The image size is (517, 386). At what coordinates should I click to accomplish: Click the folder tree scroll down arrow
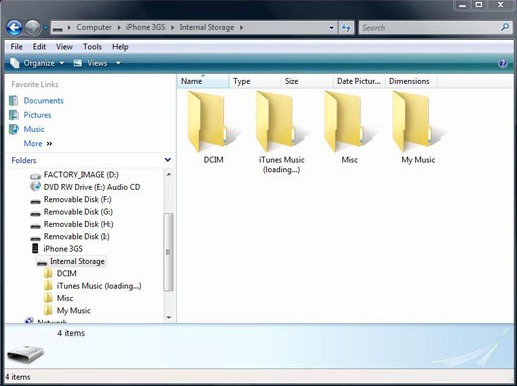(x=169, y=317)
